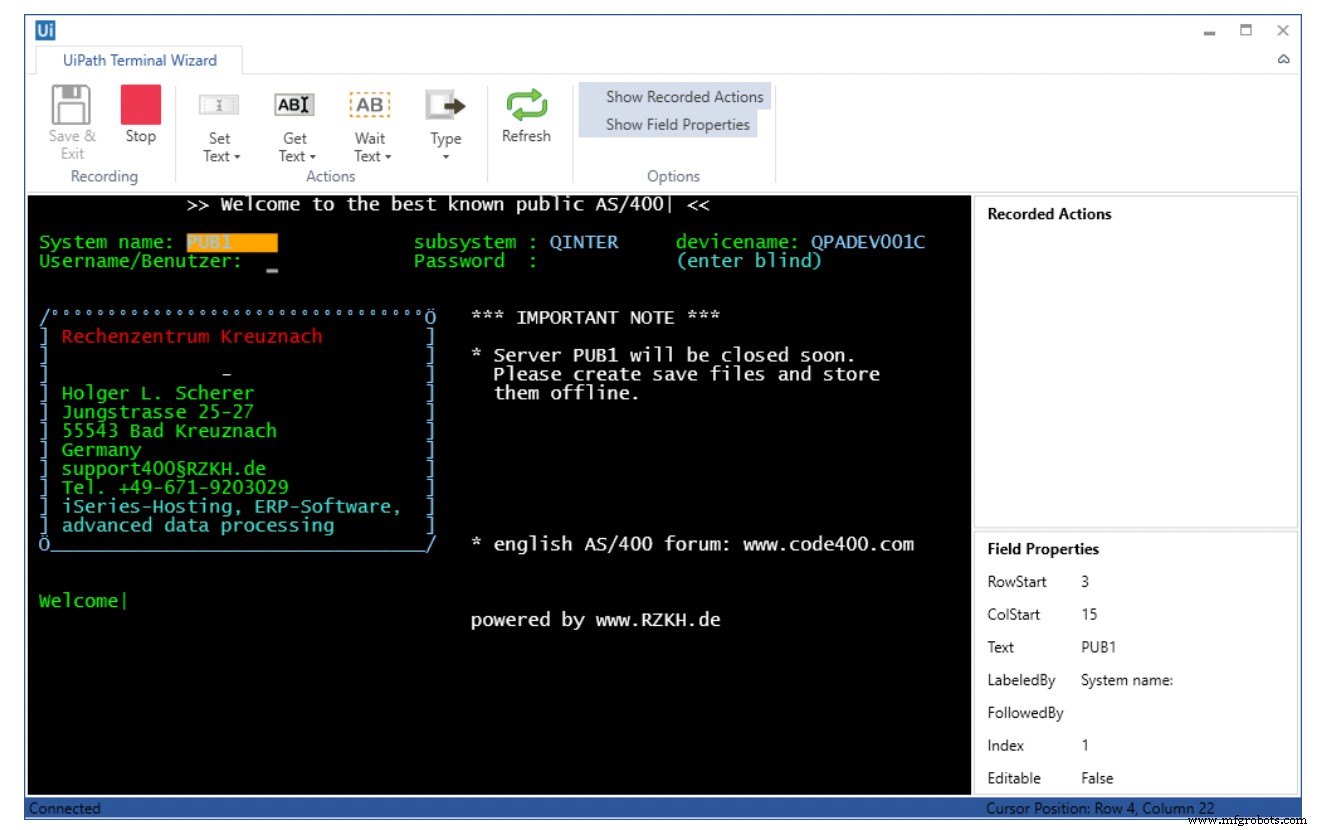The height and width of the screenshot is (830, 1318).
Task: Click the Wait Text icon
Action: pos(369,105)
